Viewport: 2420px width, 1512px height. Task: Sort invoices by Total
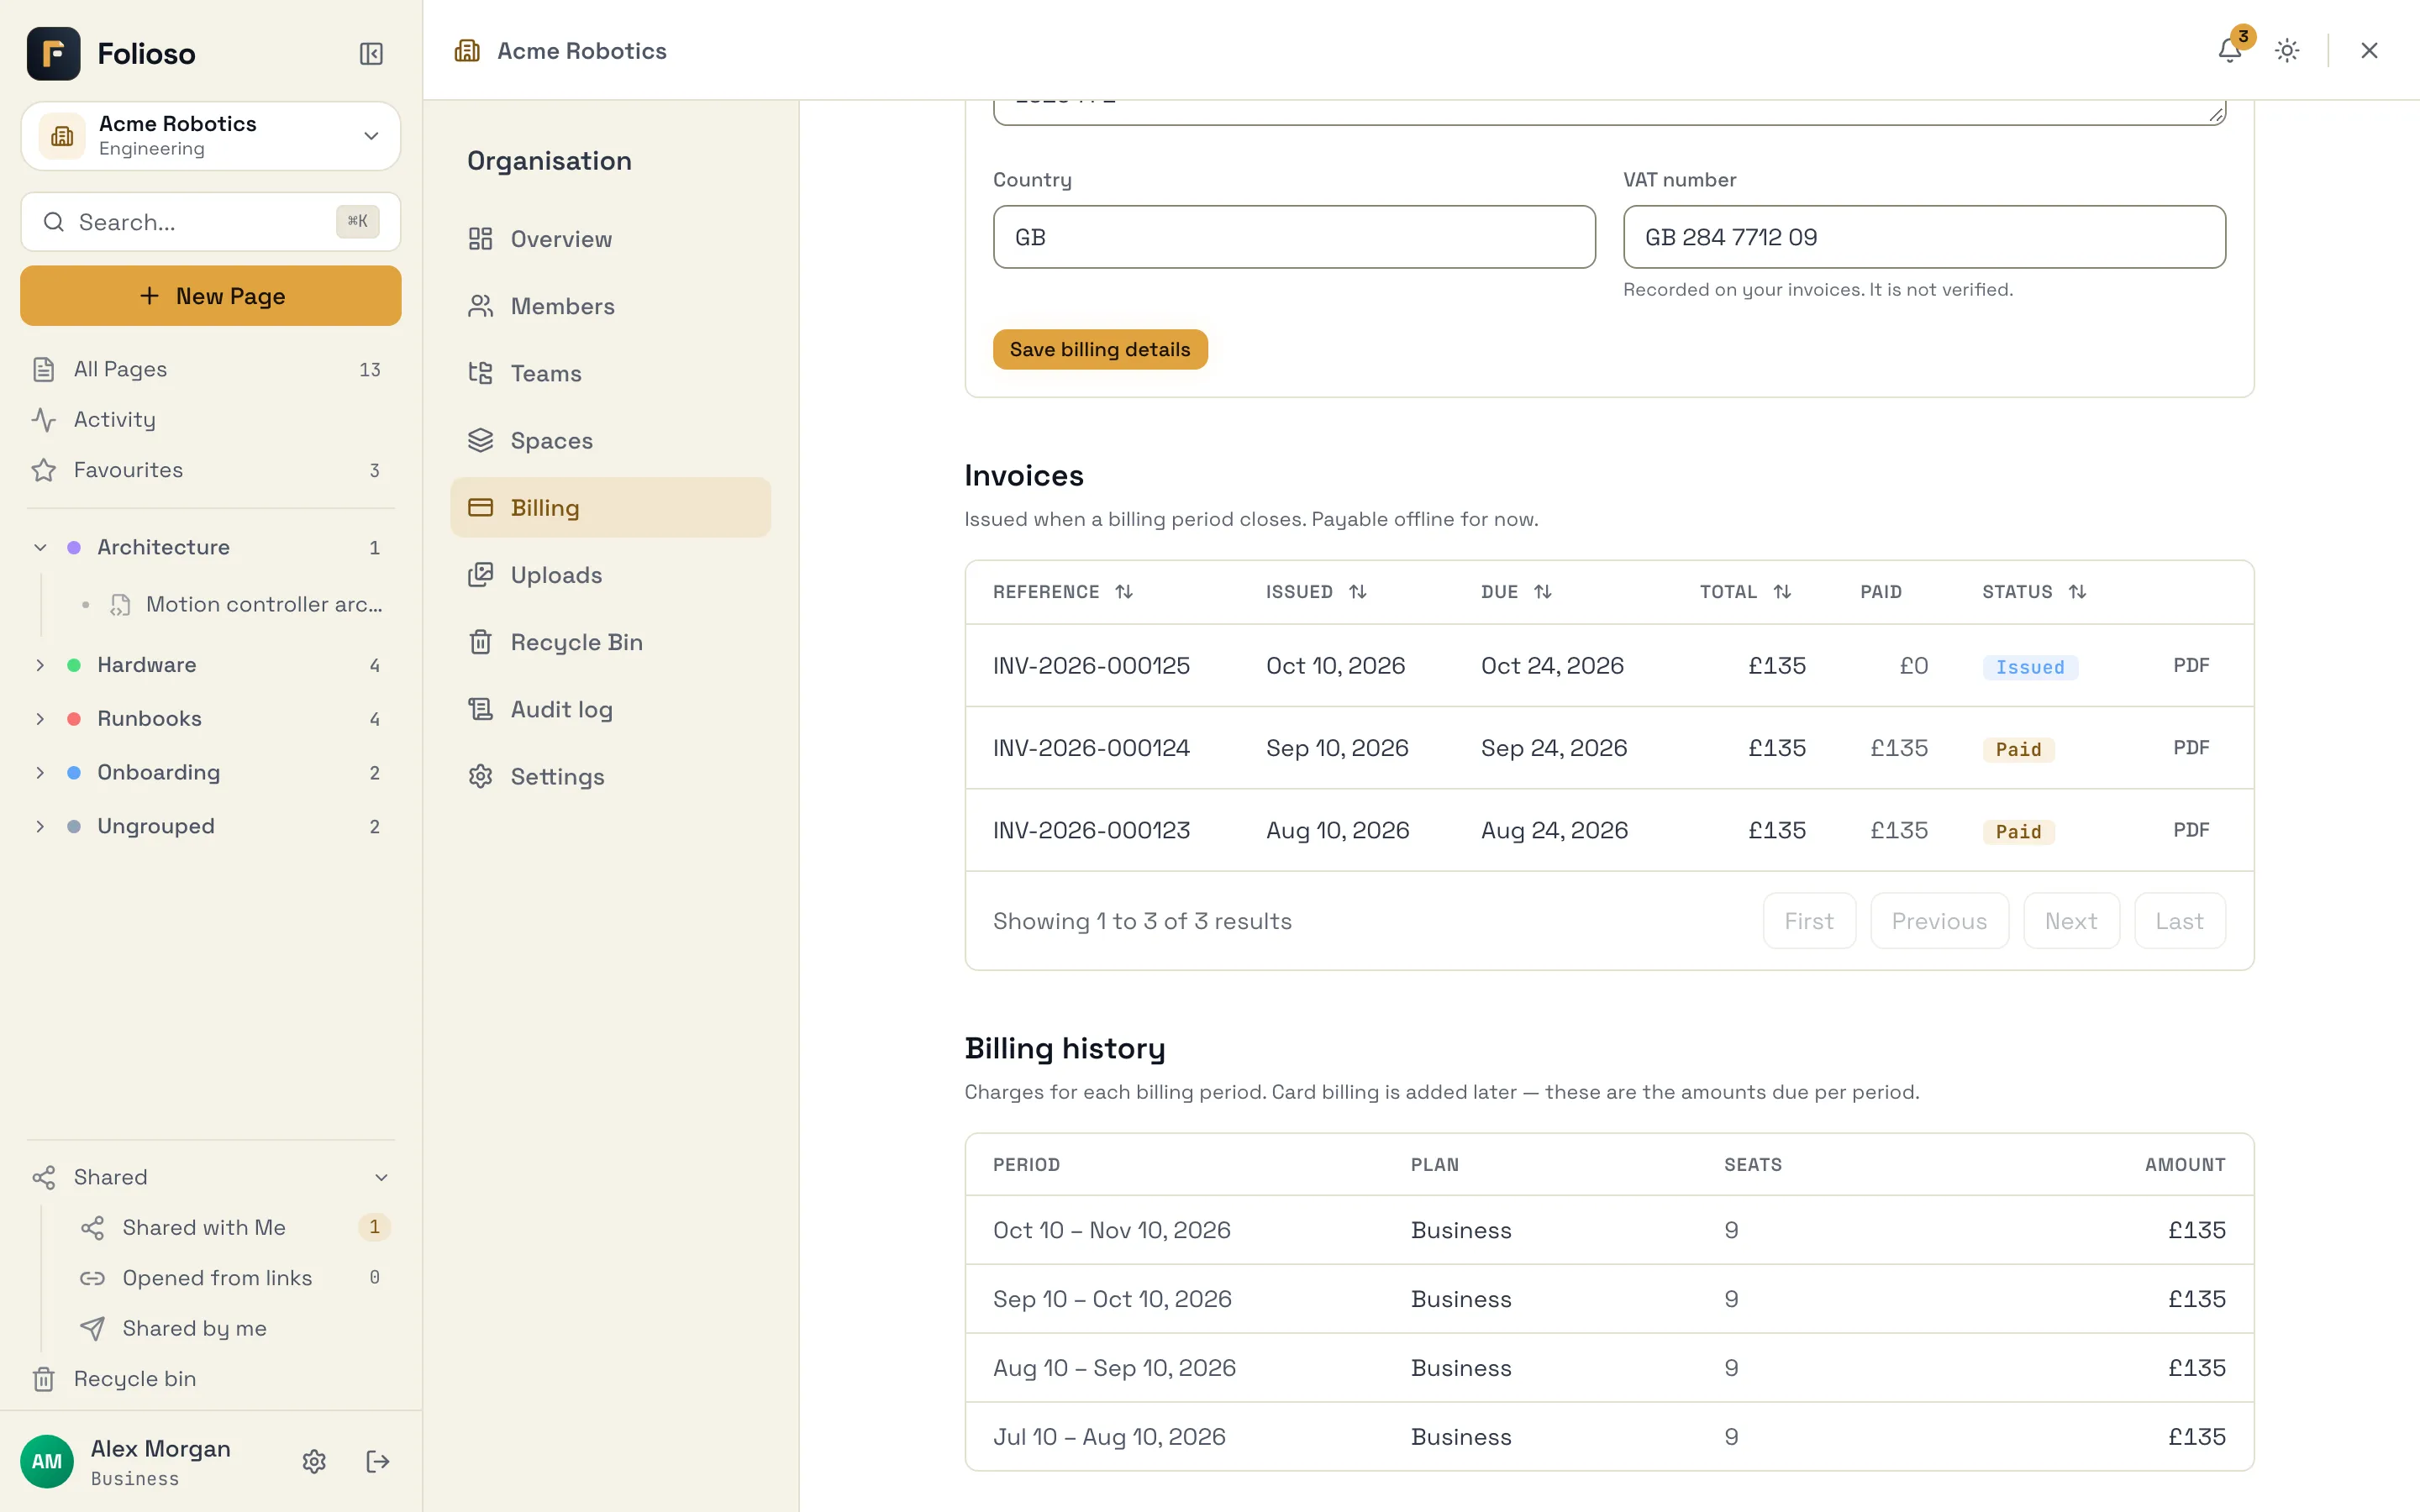click(x=1745, y=592)
